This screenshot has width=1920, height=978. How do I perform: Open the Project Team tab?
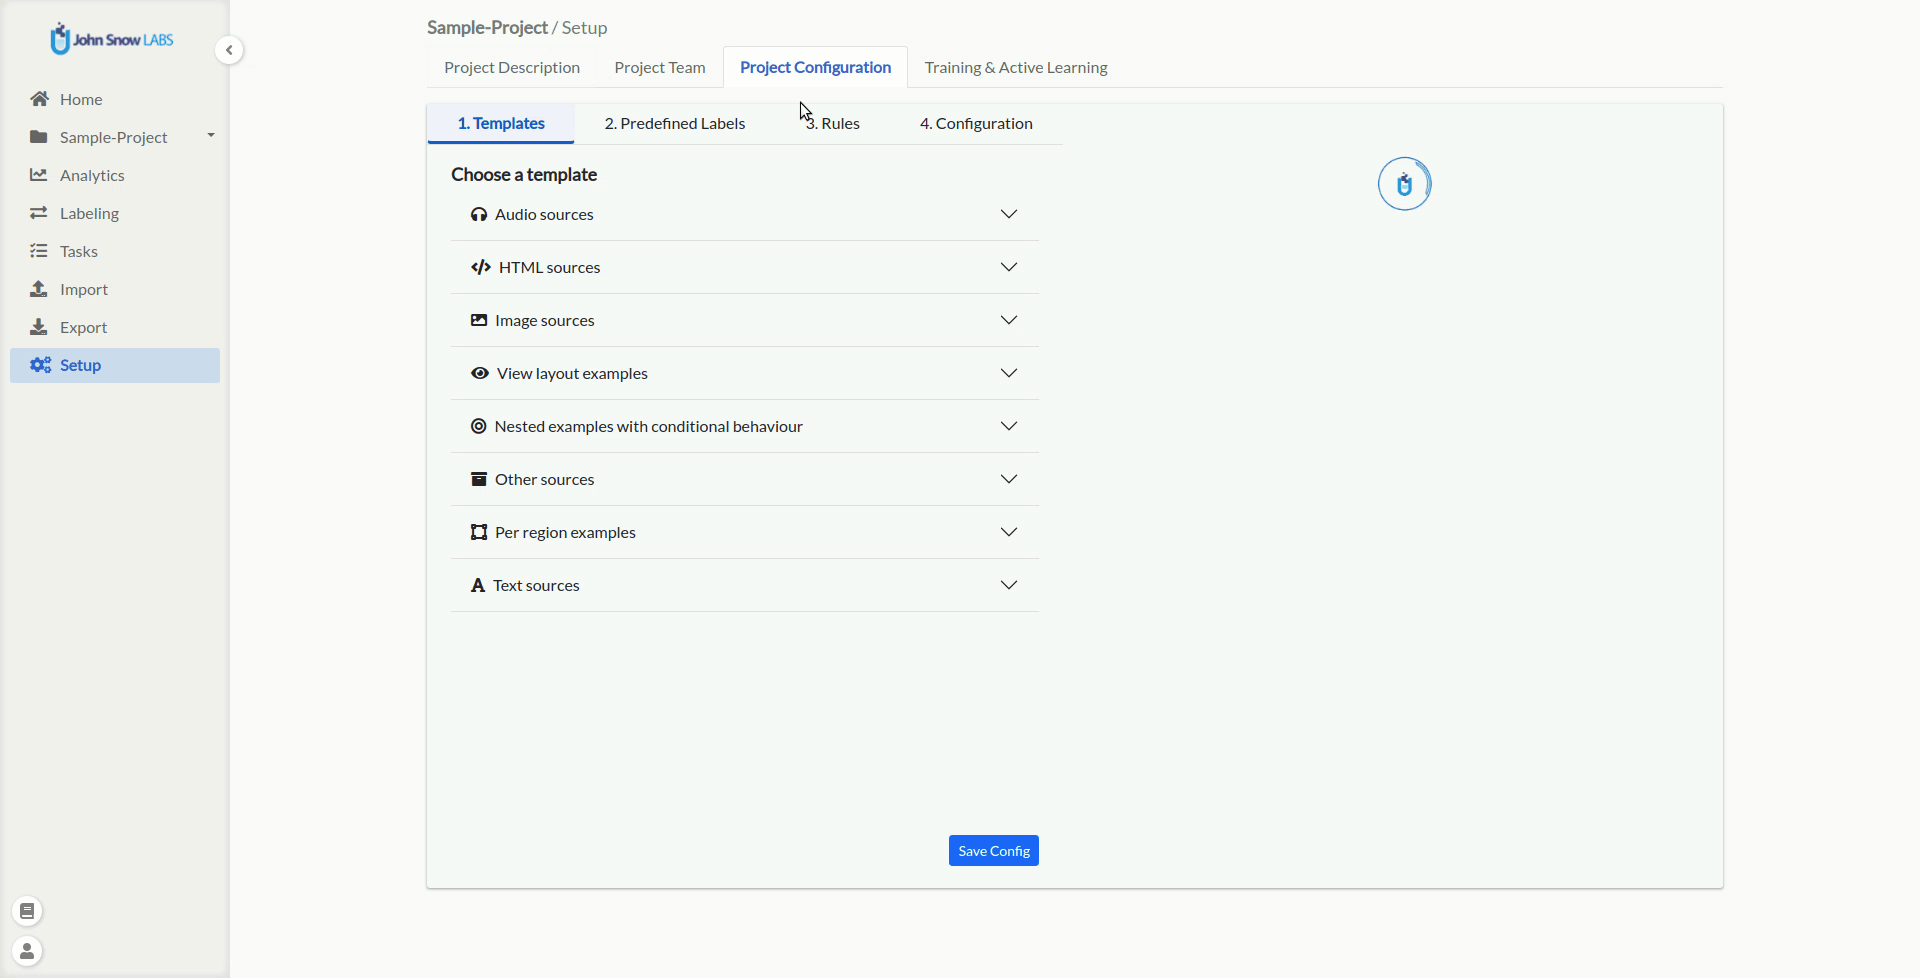[660, 67]
